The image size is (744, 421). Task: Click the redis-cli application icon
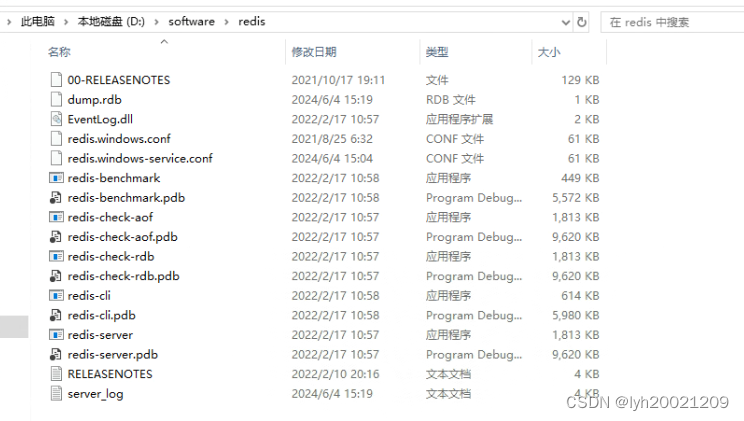pyautogui.click(x=56, y=296)
